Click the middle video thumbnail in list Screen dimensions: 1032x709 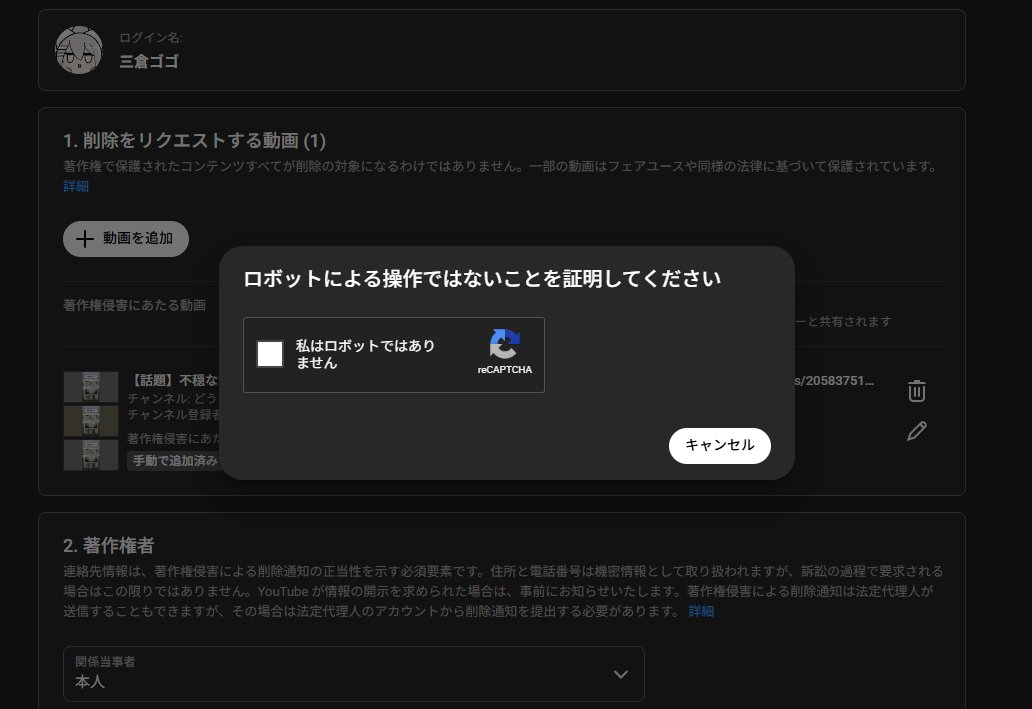91,421
